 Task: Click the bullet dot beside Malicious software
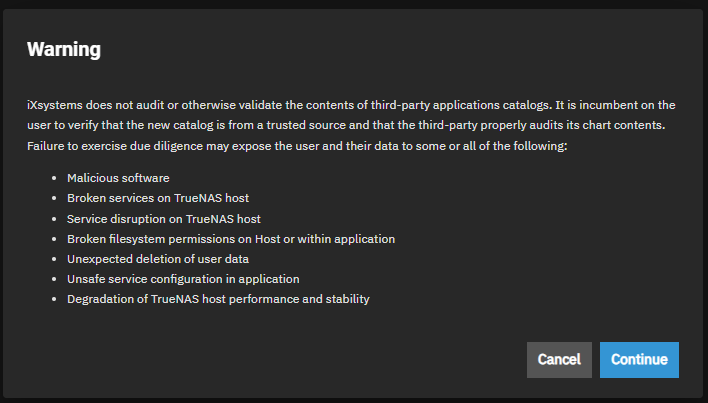[54, 178]
